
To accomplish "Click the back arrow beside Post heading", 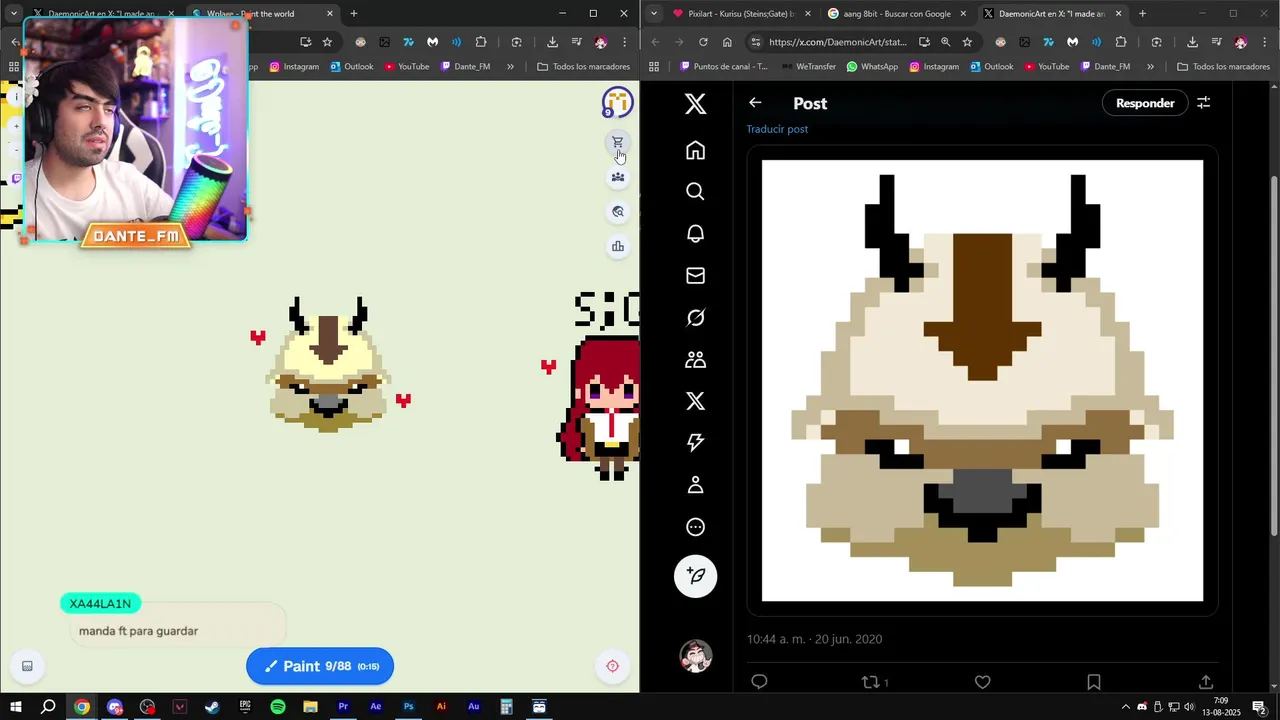I will pyautogui.click(x=755, y=103).
